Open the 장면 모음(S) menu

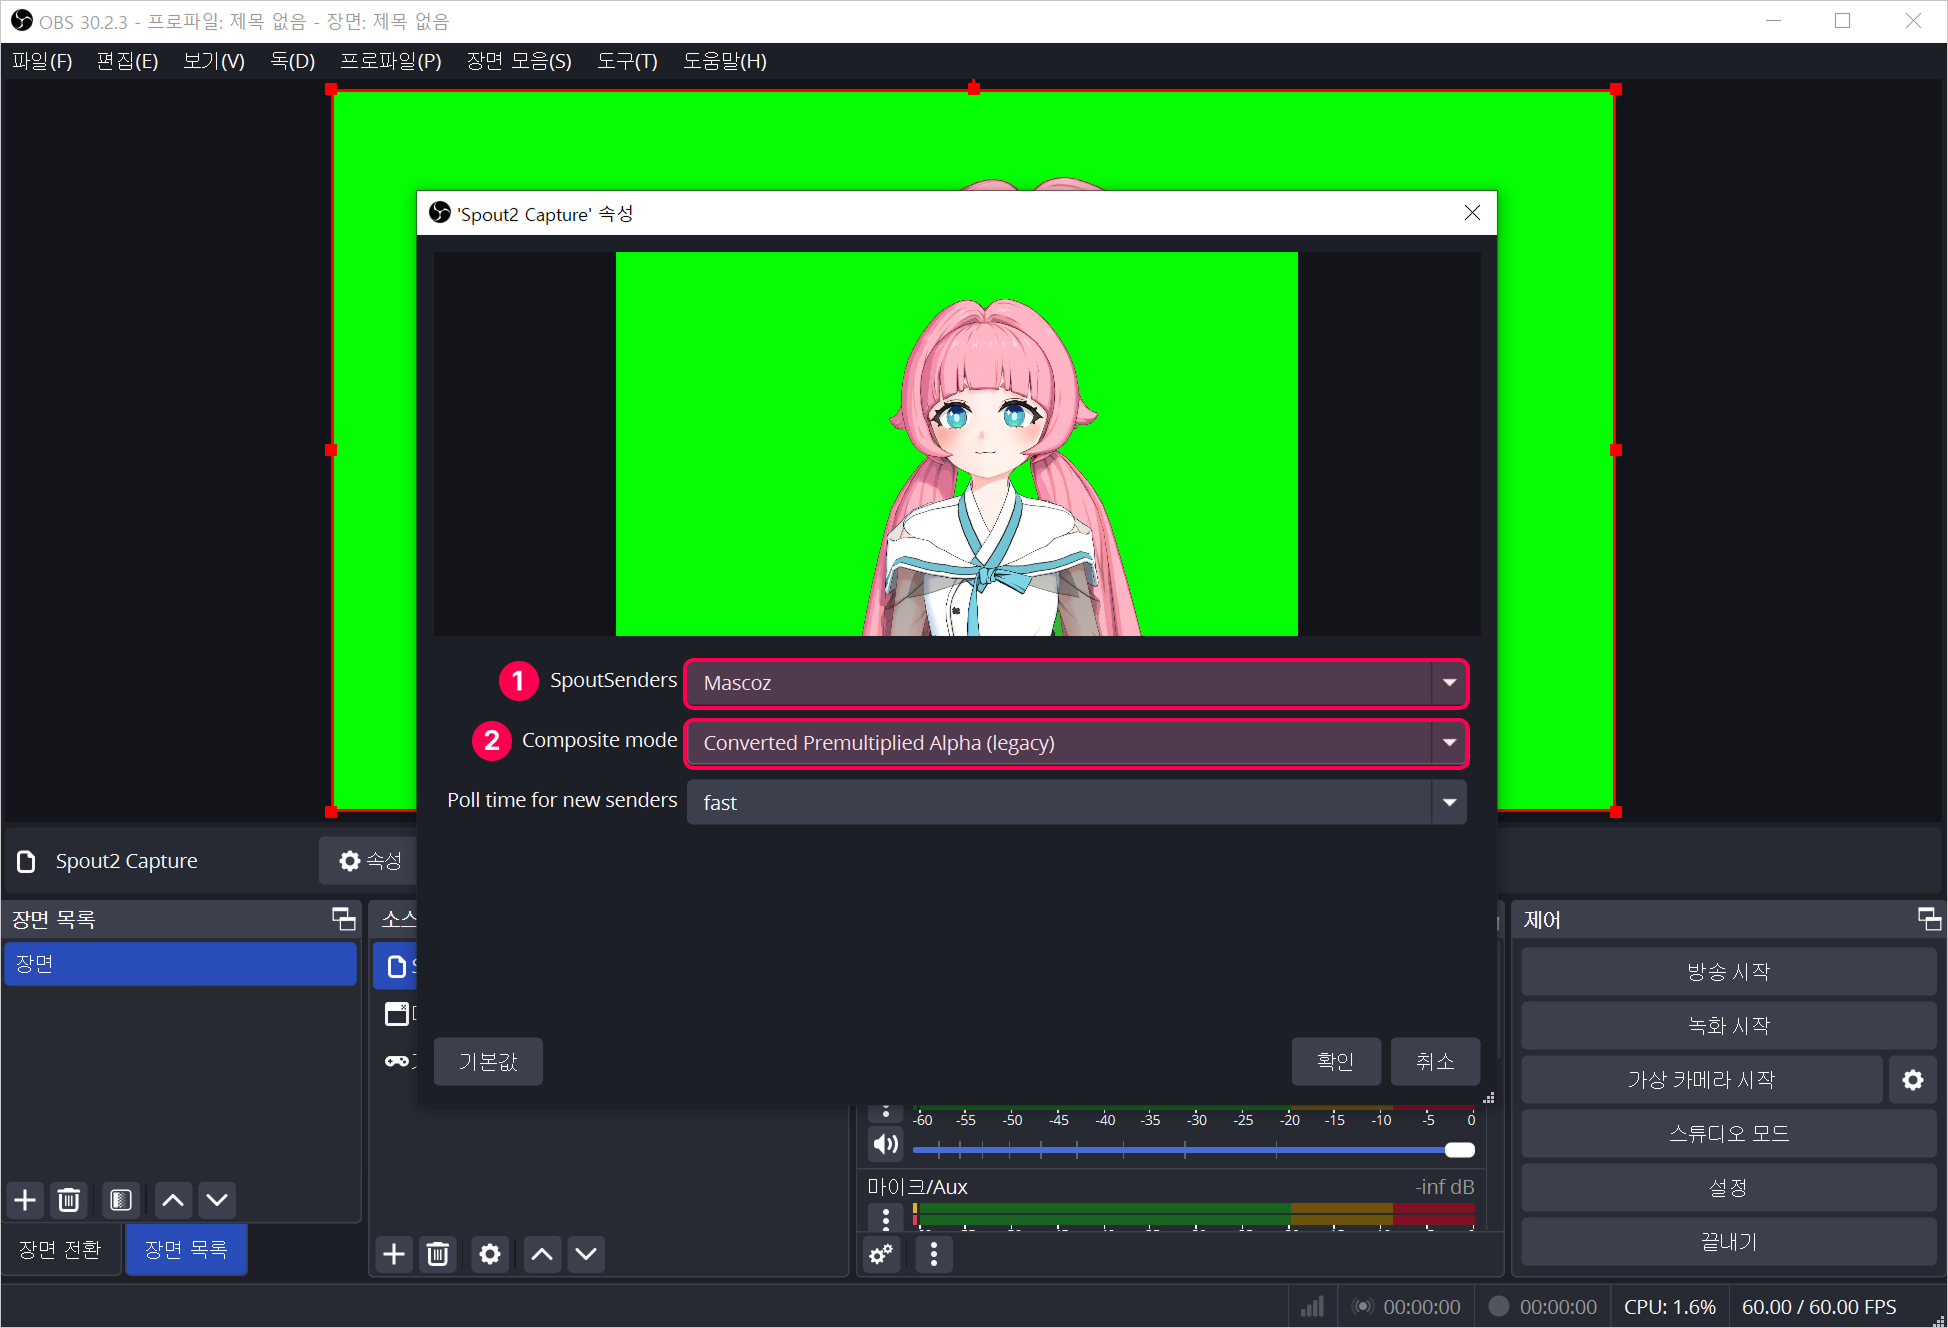tap(519, 61)
